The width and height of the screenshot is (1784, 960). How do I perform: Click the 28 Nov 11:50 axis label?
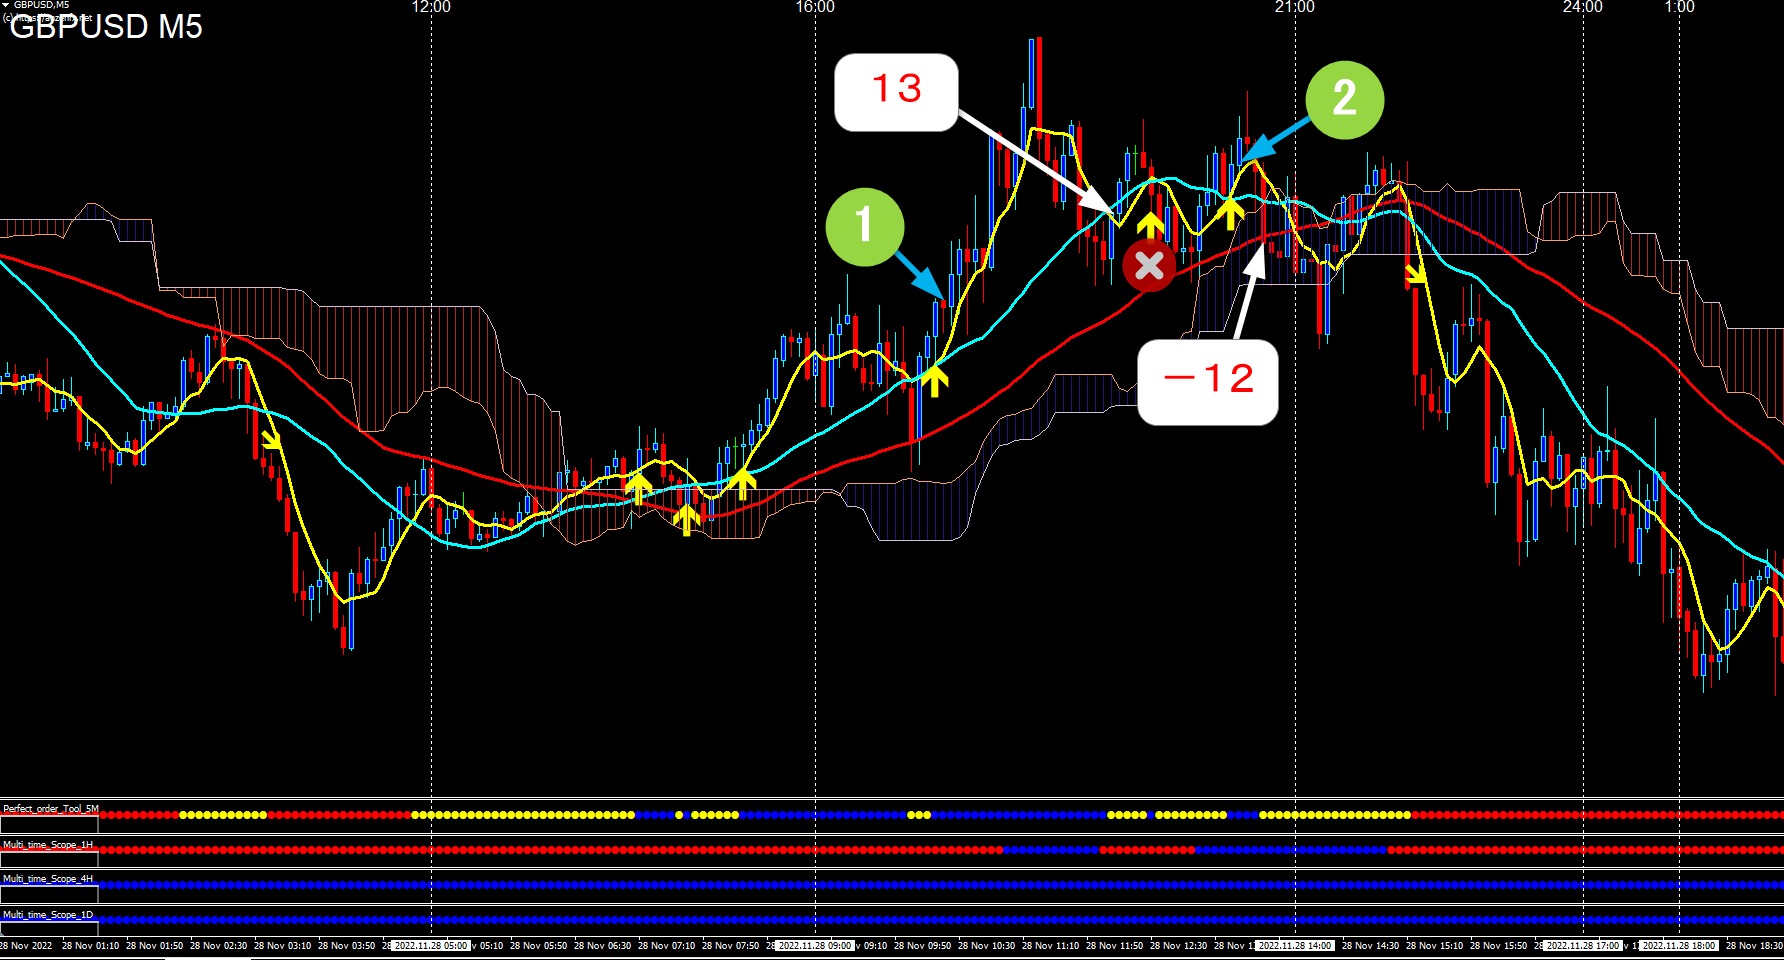[1114, 945]
